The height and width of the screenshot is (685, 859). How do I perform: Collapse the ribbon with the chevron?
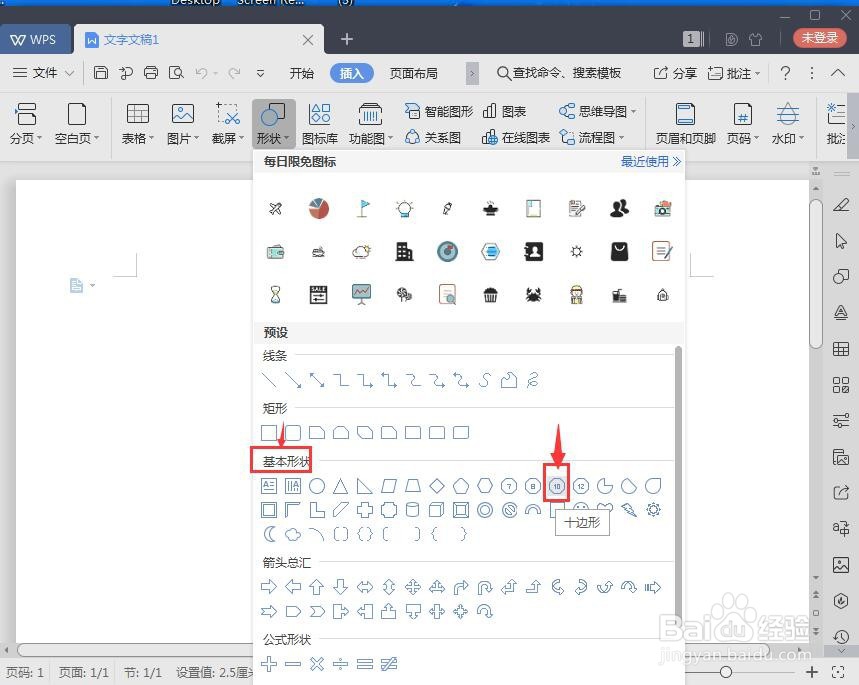click(838, 72)
